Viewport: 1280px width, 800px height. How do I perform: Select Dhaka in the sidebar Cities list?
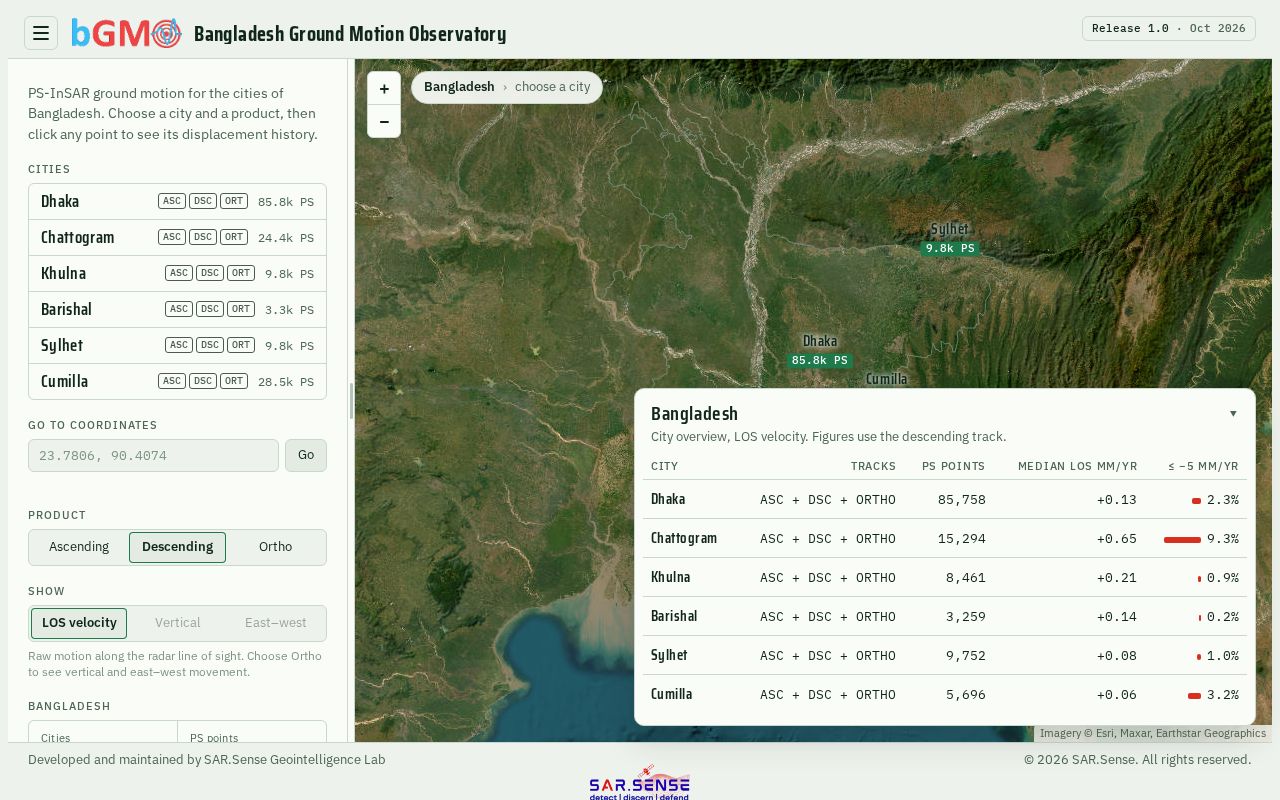(x=177, y=201)
